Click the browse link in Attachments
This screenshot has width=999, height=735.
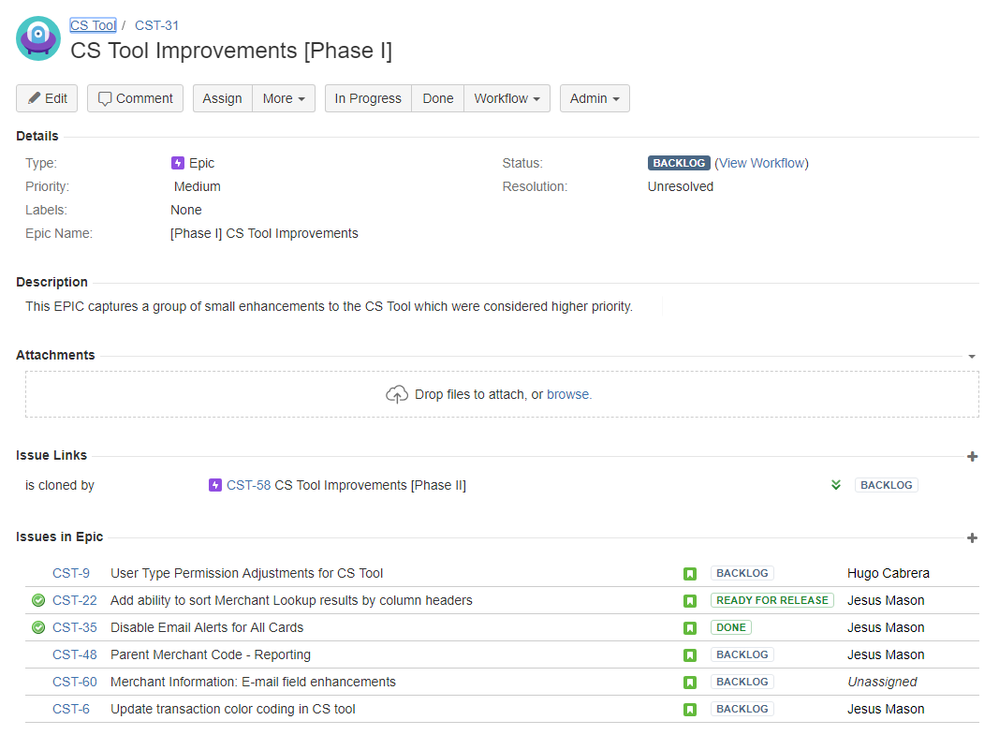(x=568, y=394)
